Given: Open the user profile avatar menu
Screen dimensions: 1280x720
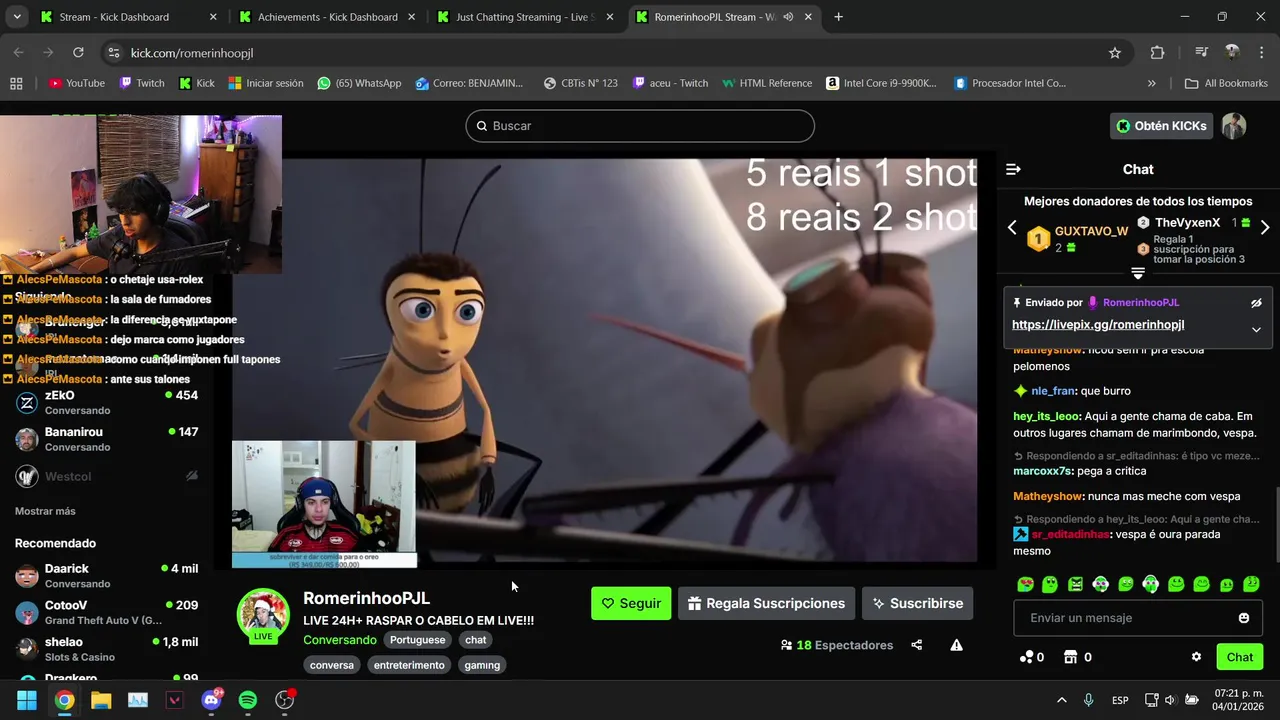Looking at the screenshot, I should [1234, 126].
